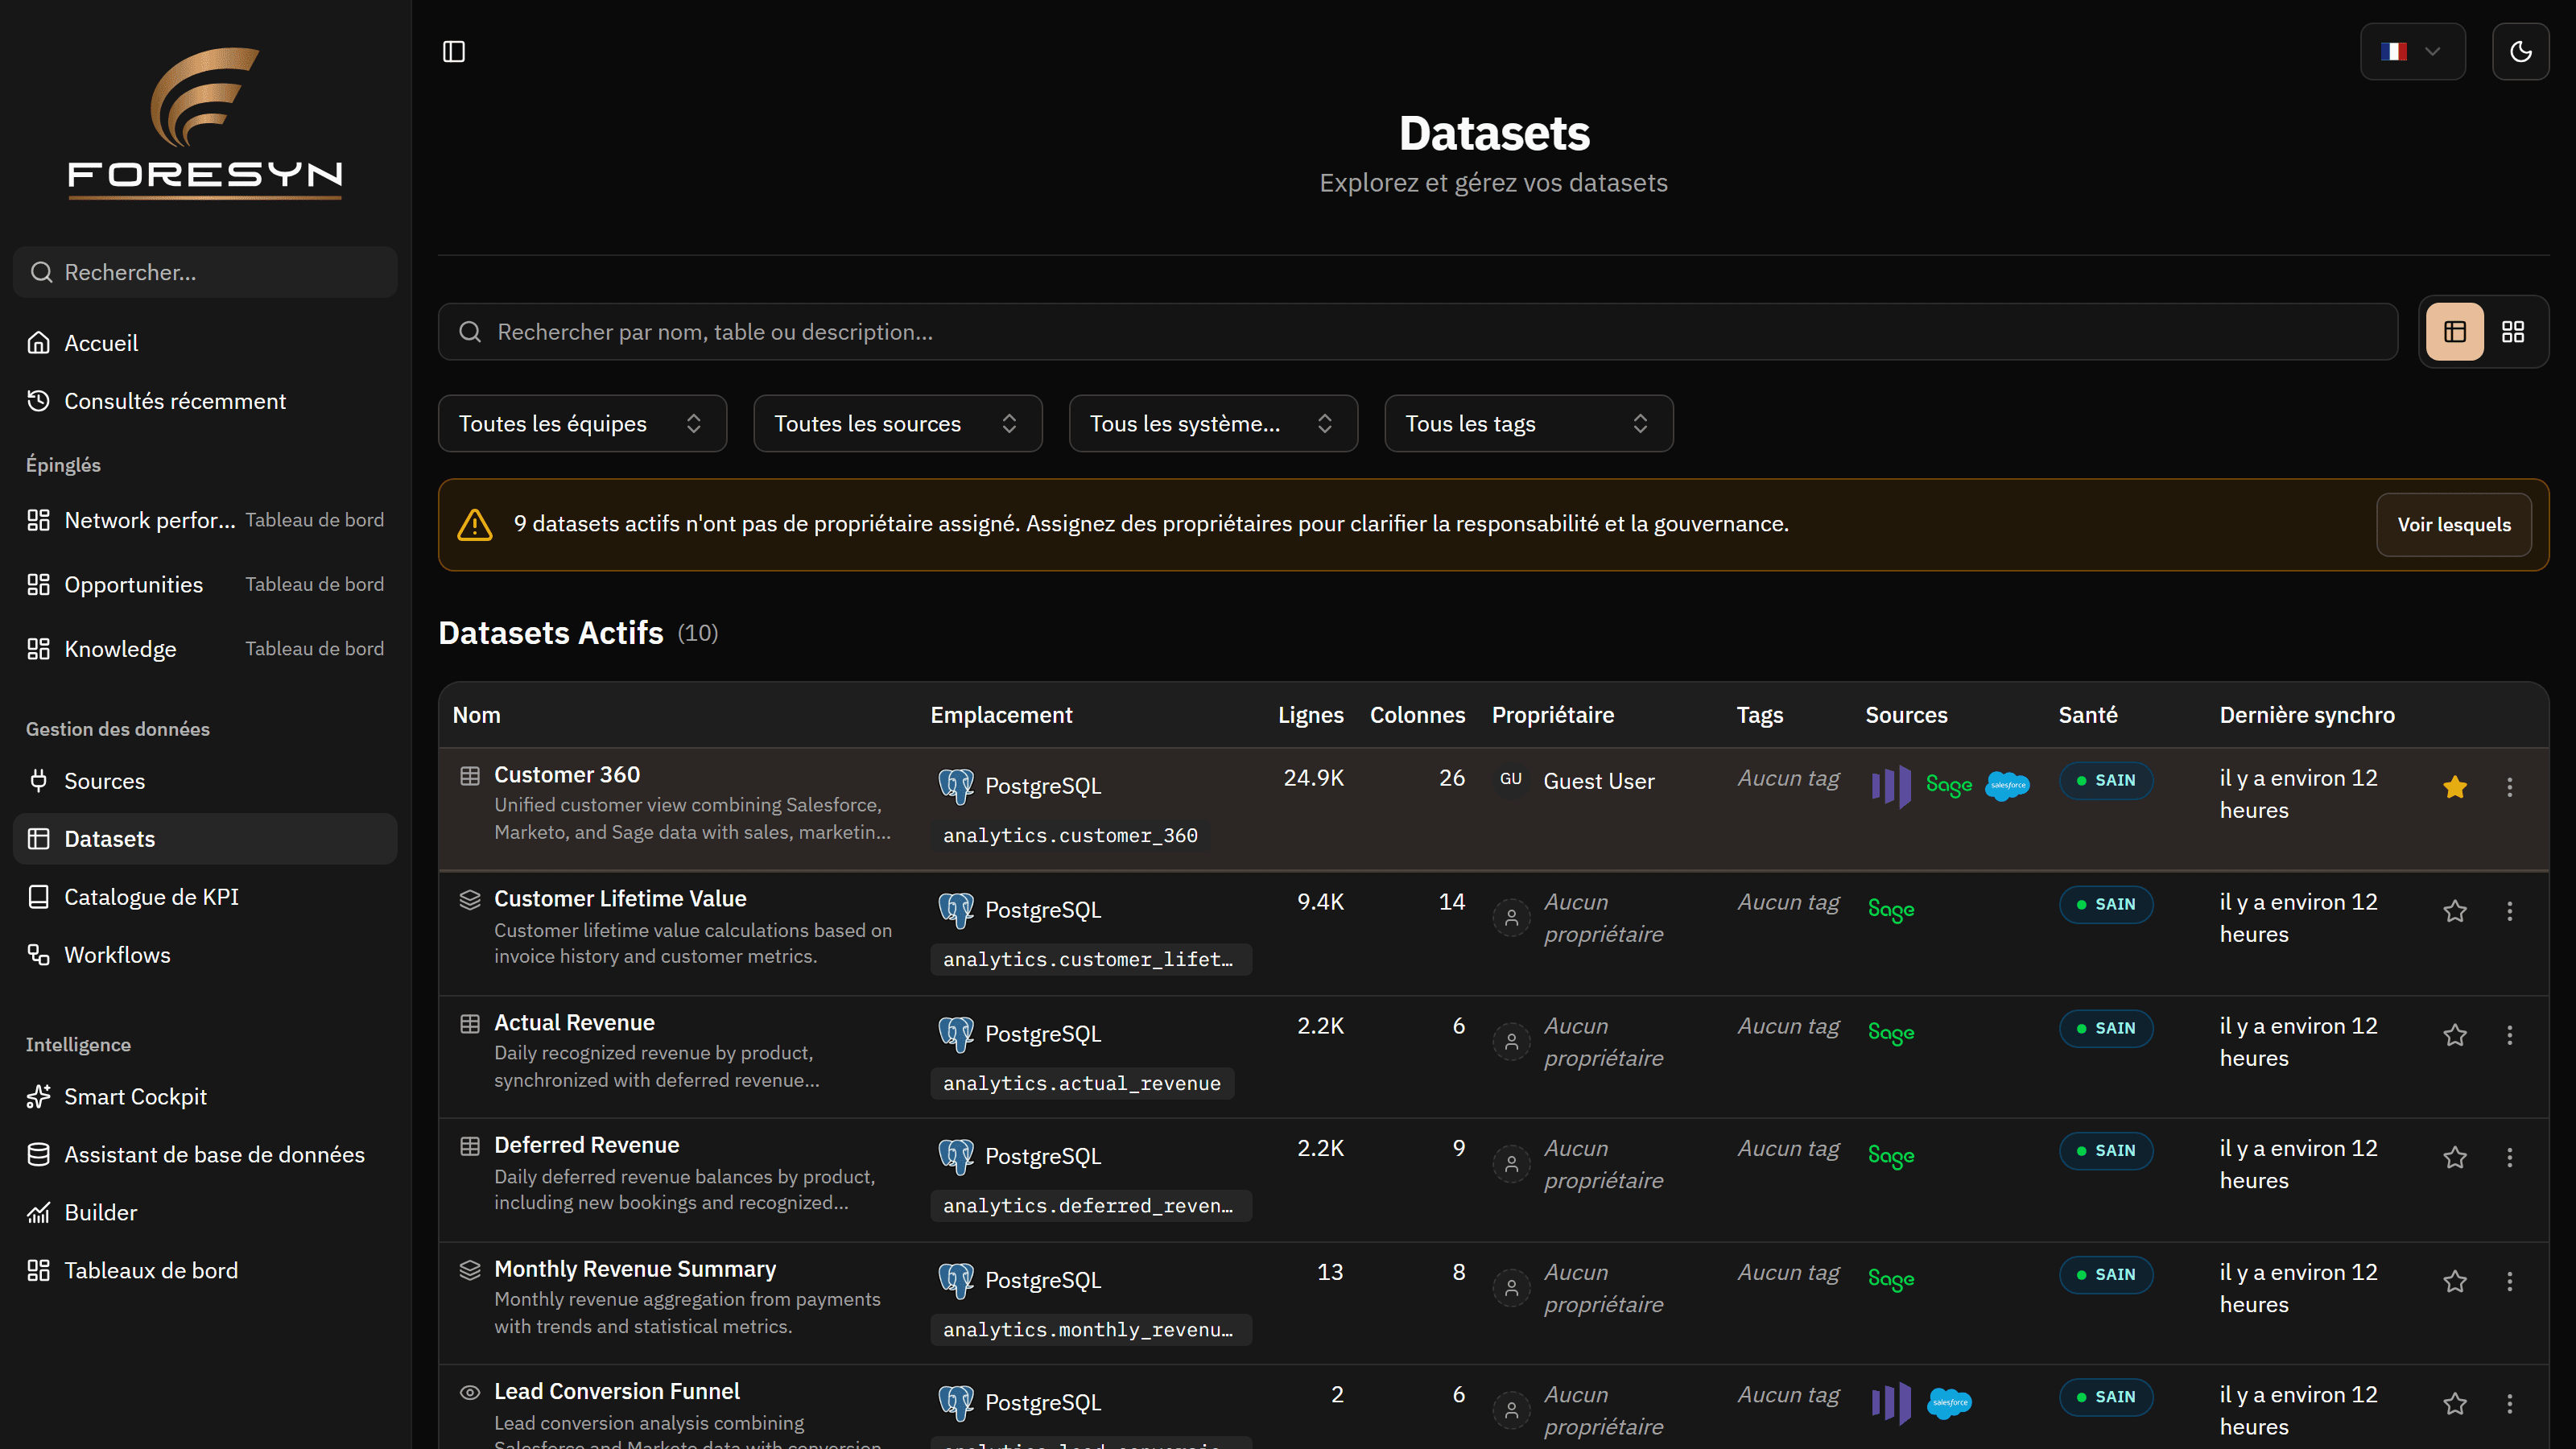Click the table type icon beside Customer 360
Screen dimensions: 2576x1449
tap(470, 776)
